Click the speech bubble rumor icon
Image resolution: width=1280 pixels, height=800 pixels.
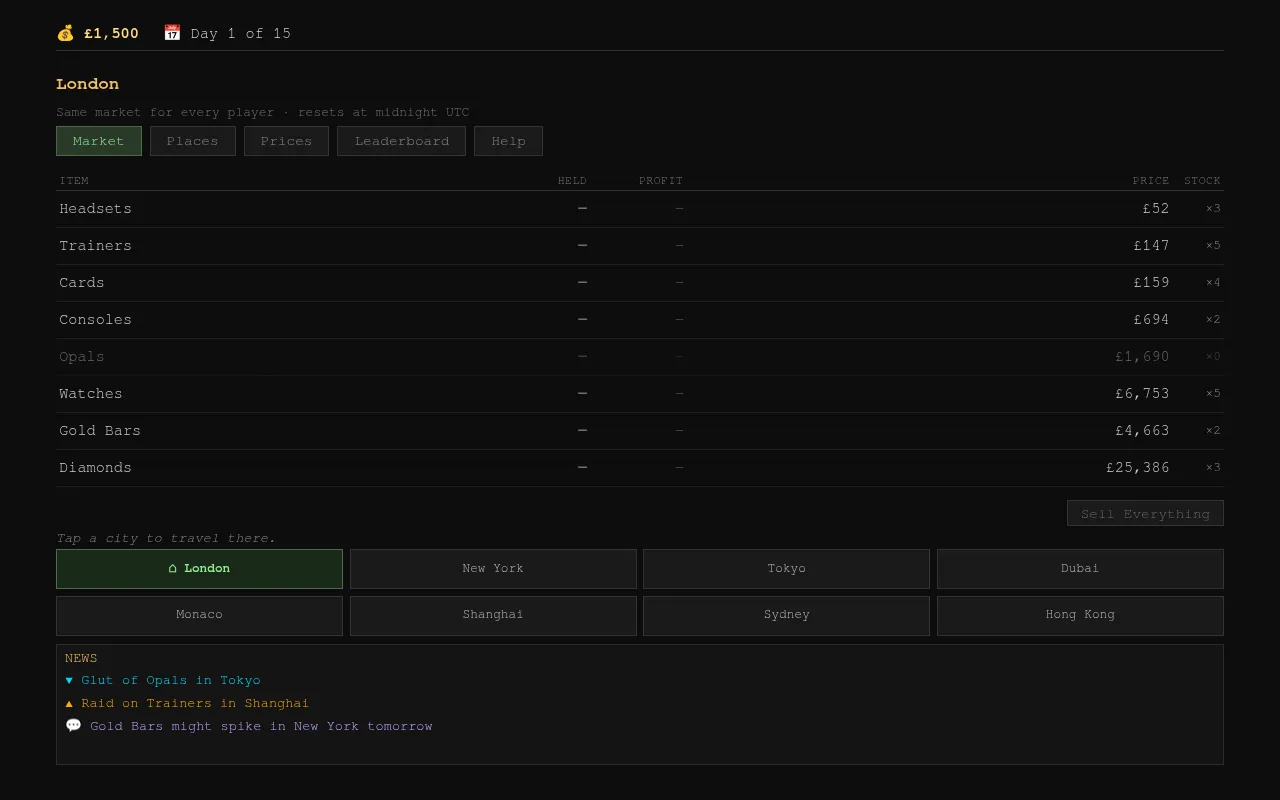click(73, 726)
